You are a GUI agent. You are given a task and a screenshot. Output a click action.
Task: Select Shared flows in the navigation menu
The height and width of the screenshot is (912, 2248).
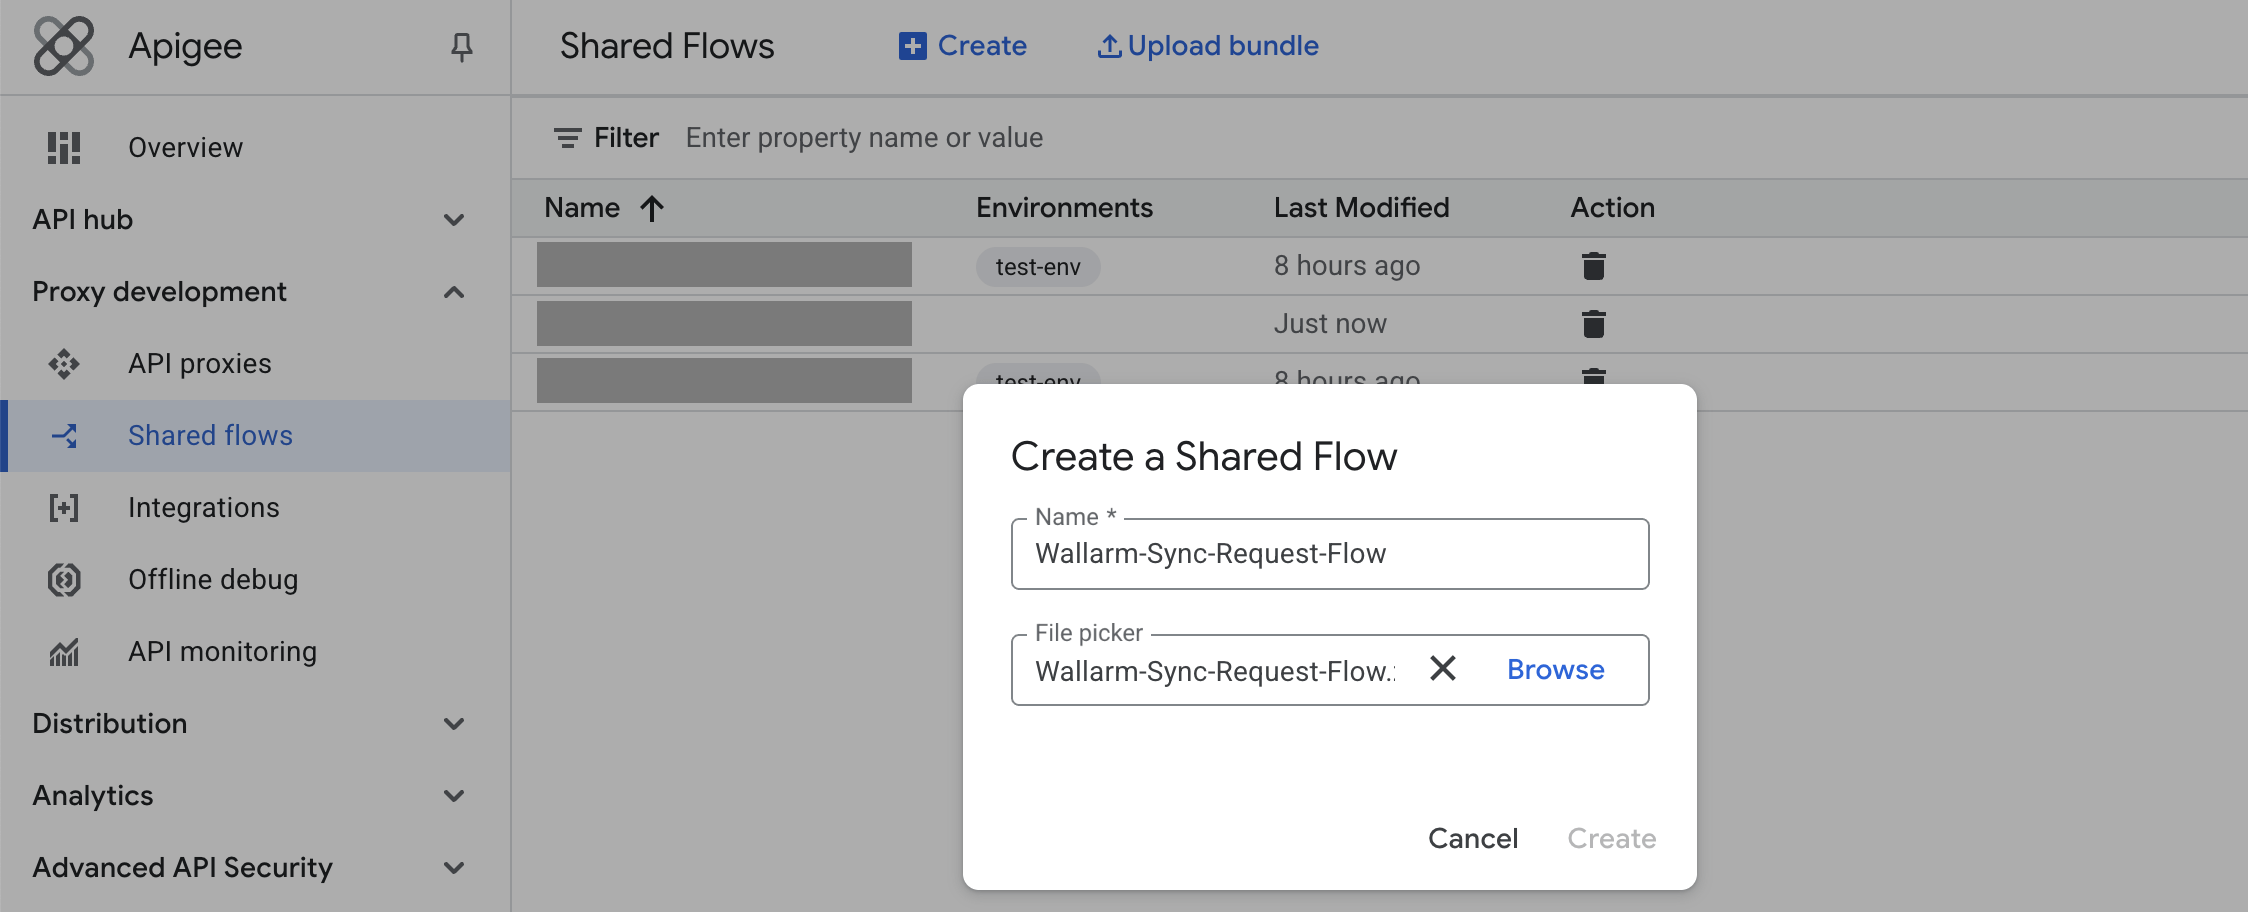(x=210, y=436)
